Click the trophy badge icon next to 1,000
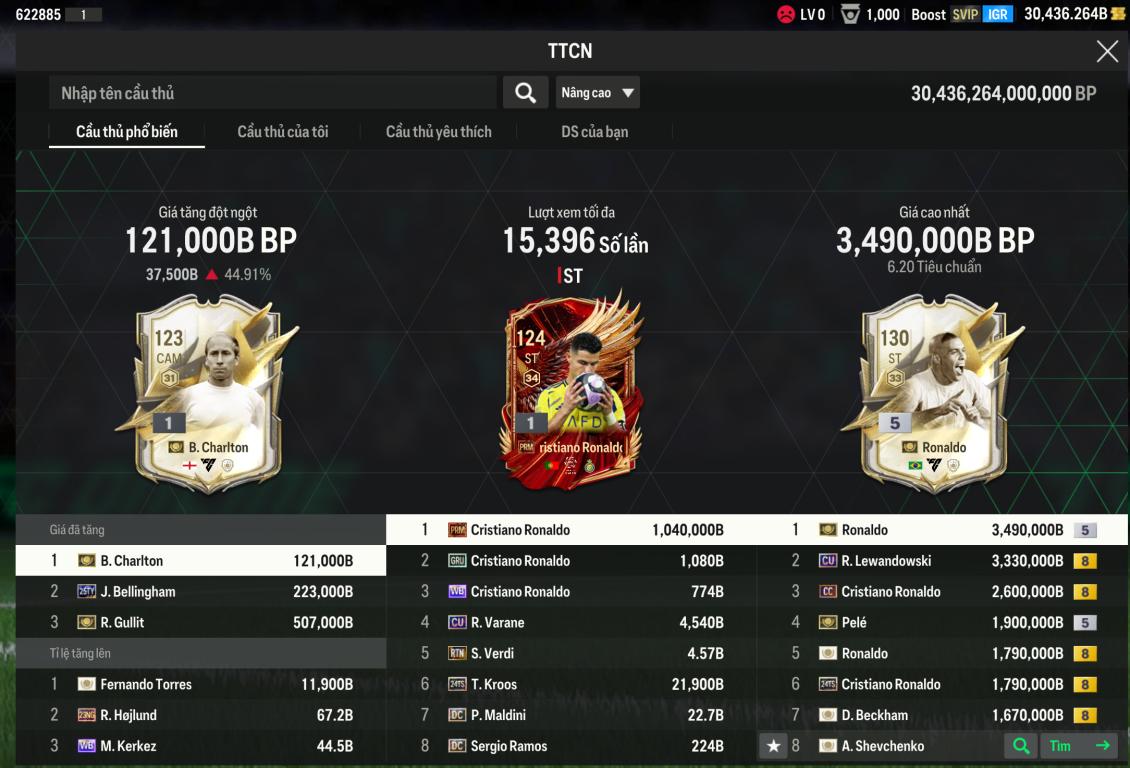Screen dimensions: 1130x768 (850, 14)
